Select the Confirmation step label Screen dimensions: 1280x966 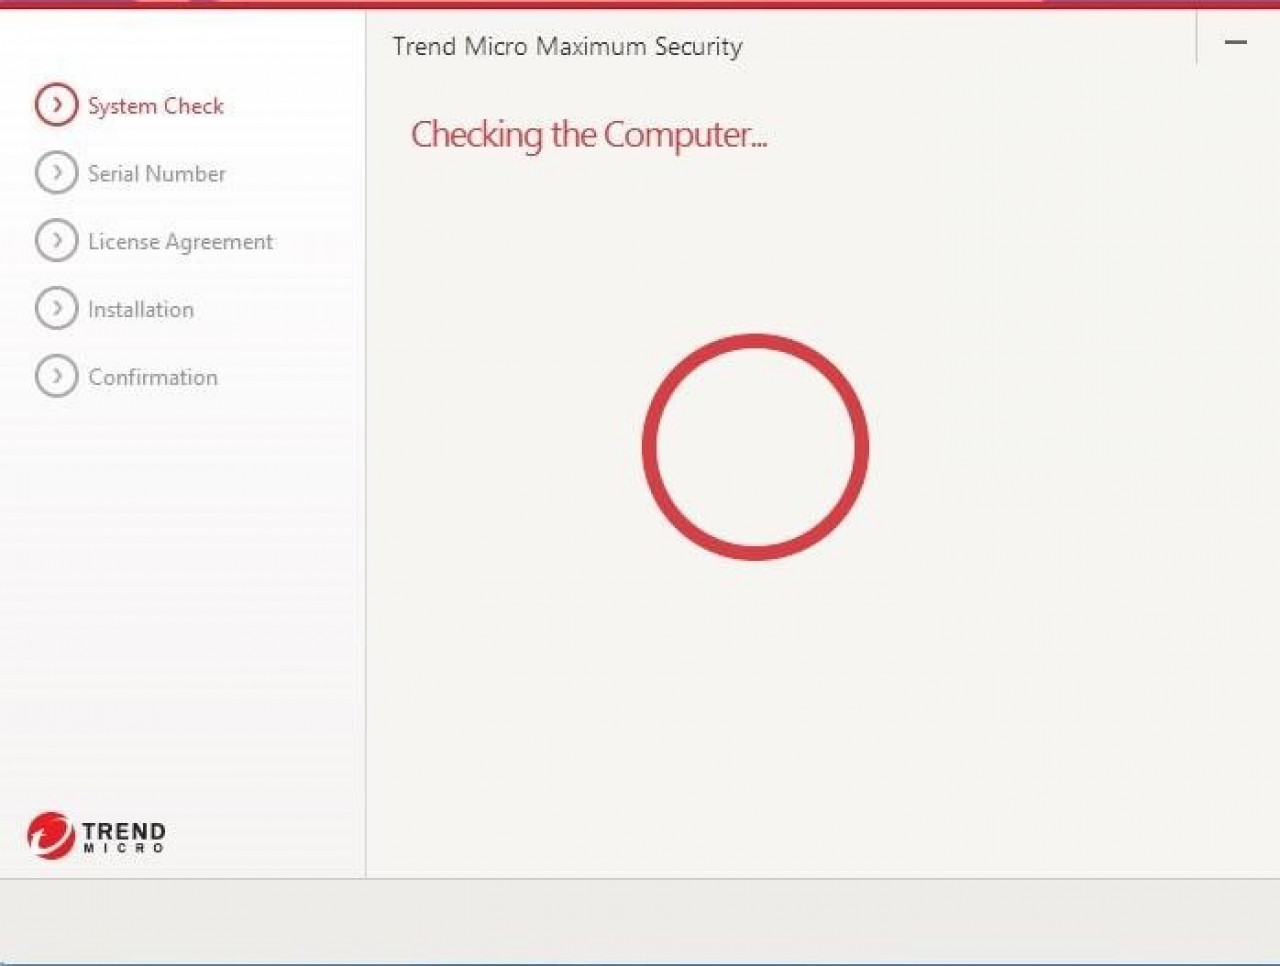pos(152,378)
